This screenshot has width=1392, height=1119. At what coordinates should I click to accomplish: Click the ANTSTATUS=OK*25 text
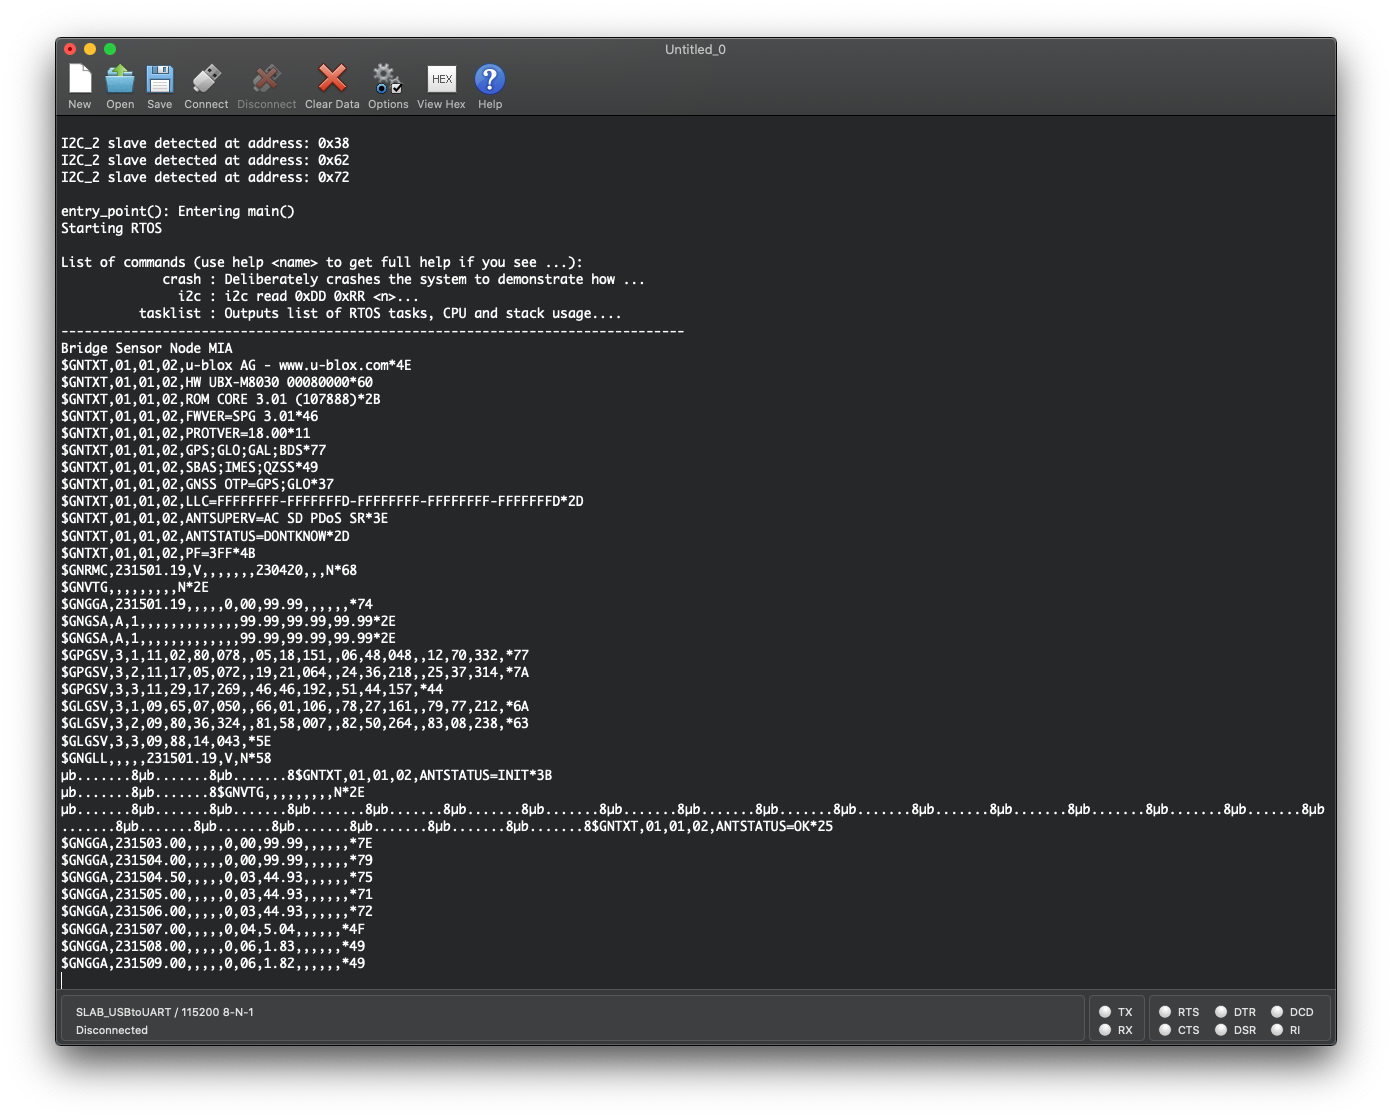774,826
